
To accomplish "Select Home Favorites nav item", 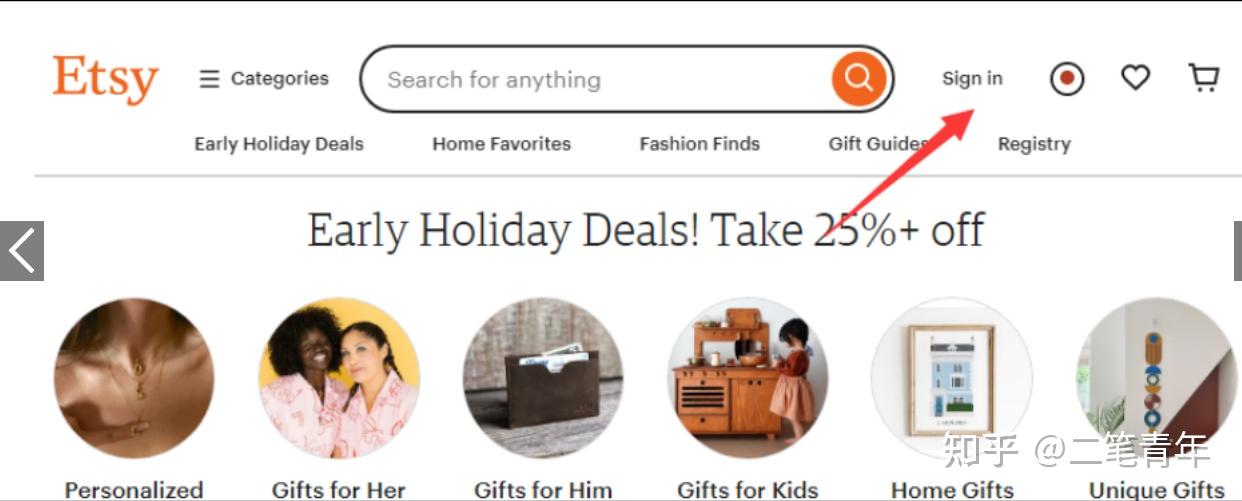I will 502,144.
